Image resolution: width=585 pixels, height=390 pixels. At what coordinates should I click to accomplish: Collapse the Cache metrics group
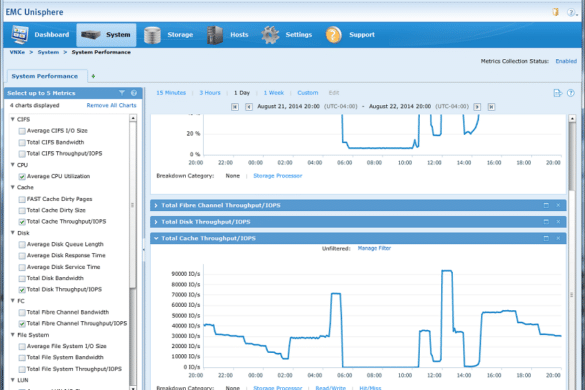coord(13,187)
